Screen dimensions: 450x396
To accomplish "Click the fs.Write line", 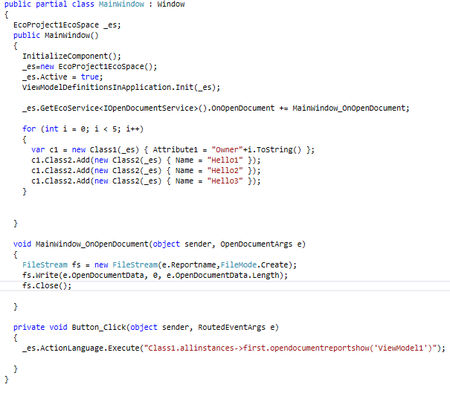I will [x=155, y=275].
